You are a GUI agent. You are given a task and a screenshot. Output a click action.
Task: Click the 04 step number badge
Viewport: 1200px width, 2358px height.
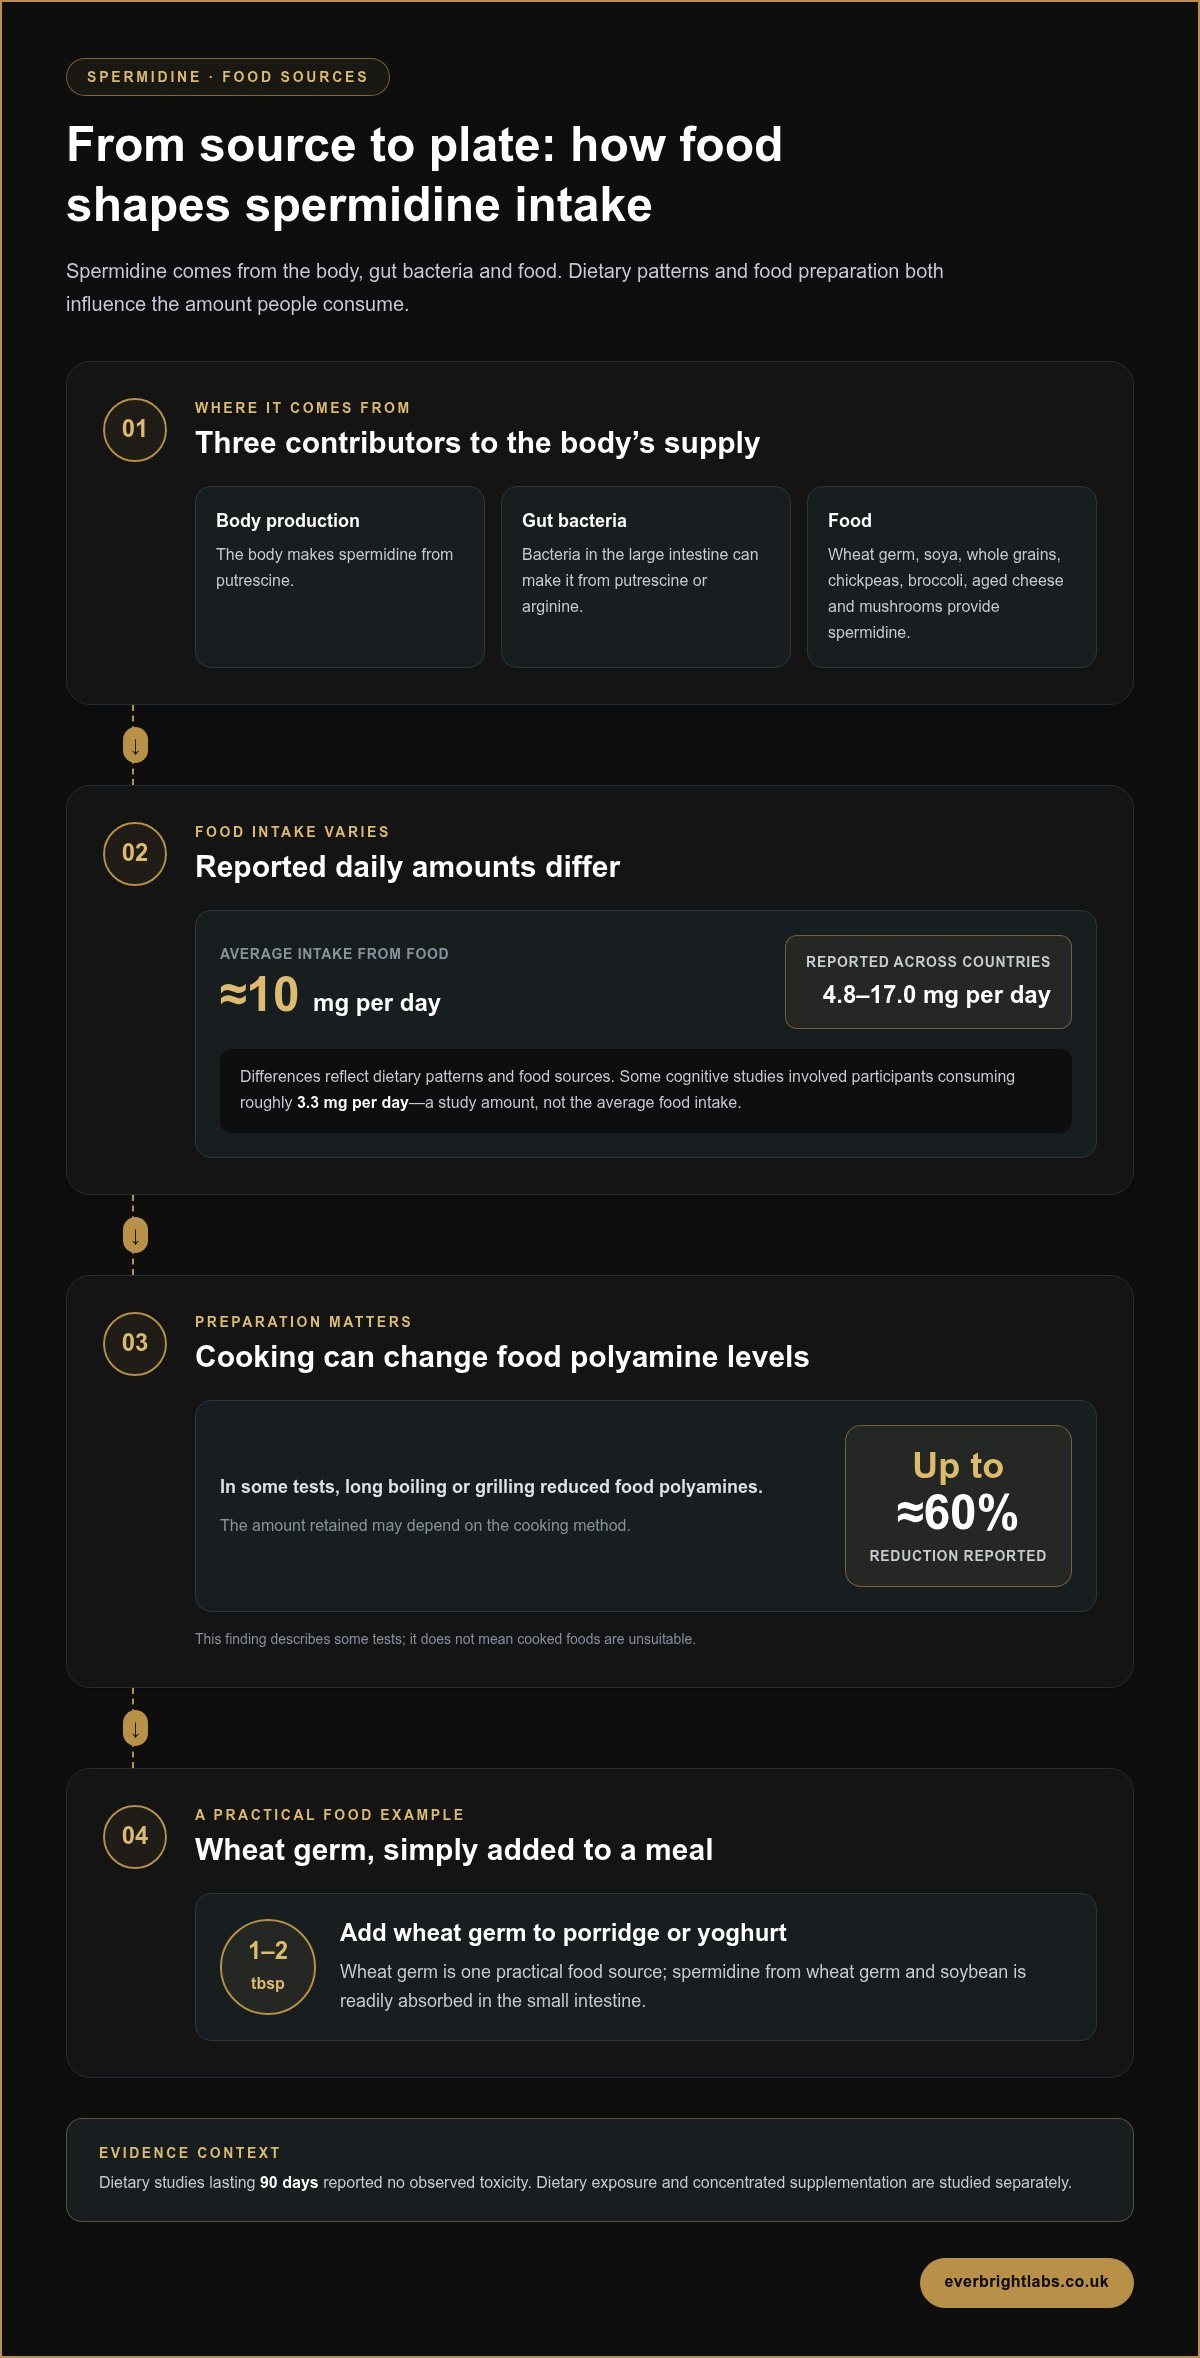pyautogui.click(x=135, y=1837)
